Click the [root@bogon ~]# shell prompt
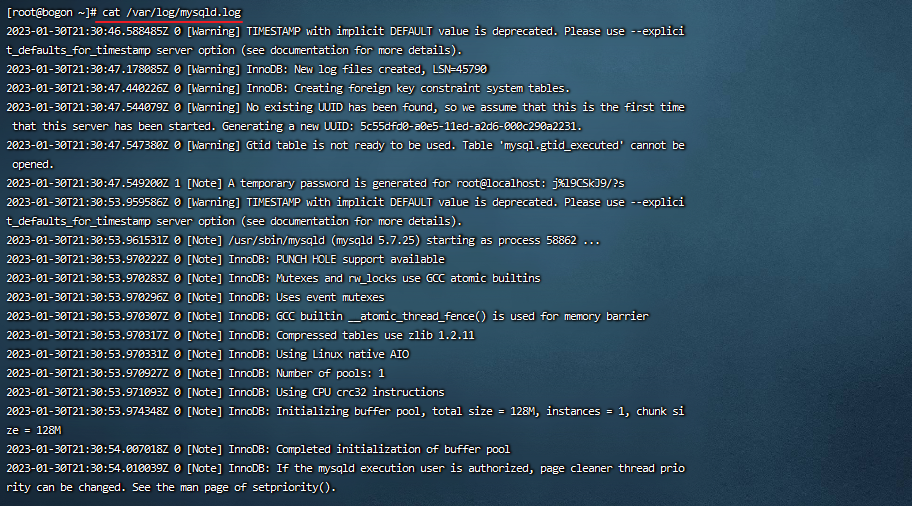912x506 pixels. [49, 12]
